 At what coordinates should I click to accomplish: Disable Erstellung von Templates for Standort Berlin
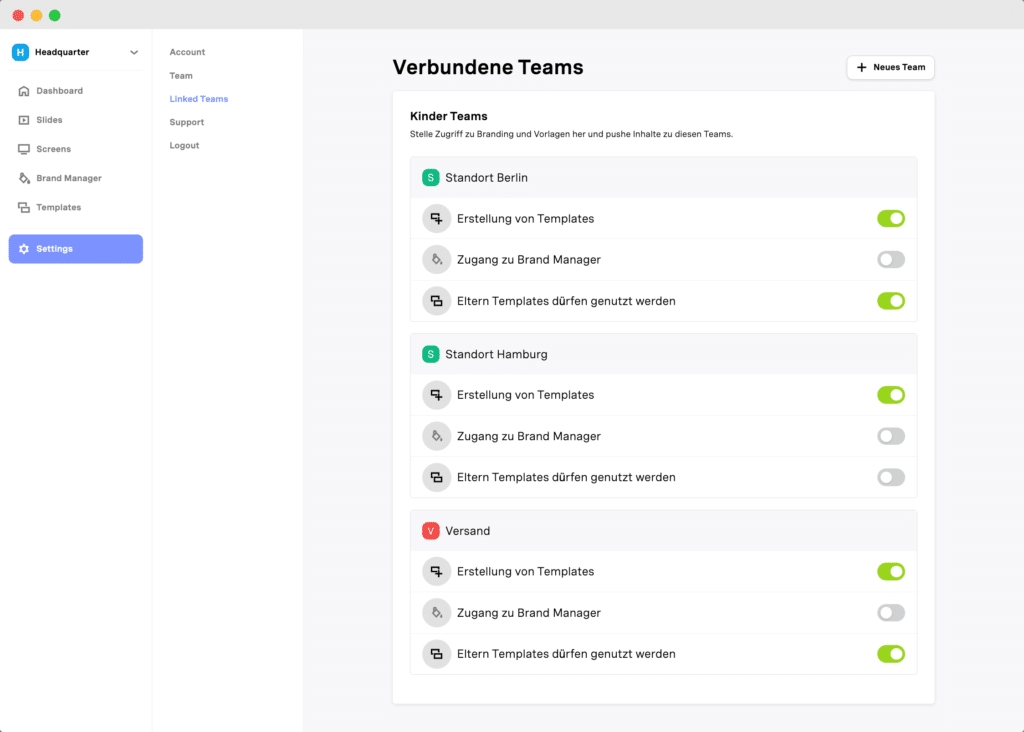[x=890, y=218]
